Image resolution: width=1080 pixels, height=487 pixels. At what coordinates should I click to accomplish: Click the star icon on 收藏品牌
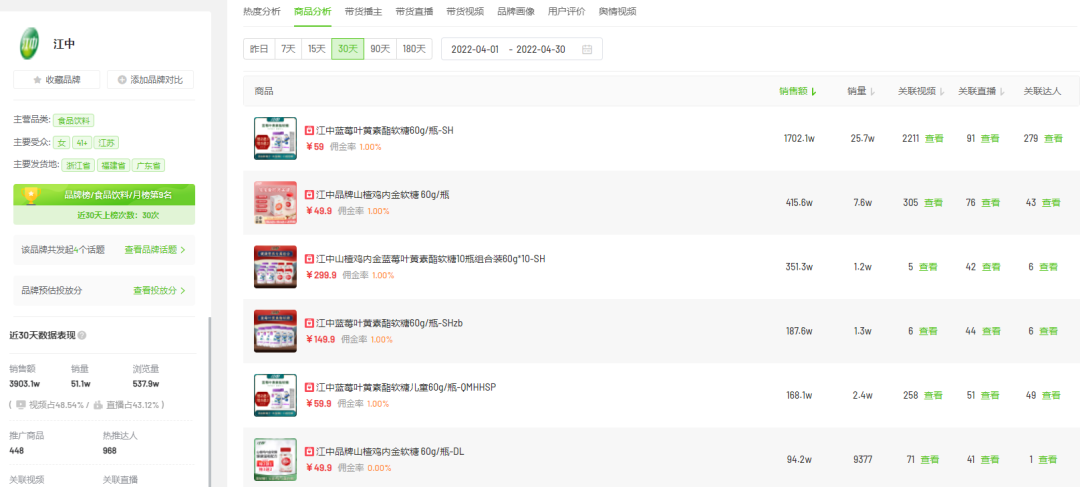tap(37, 80)
